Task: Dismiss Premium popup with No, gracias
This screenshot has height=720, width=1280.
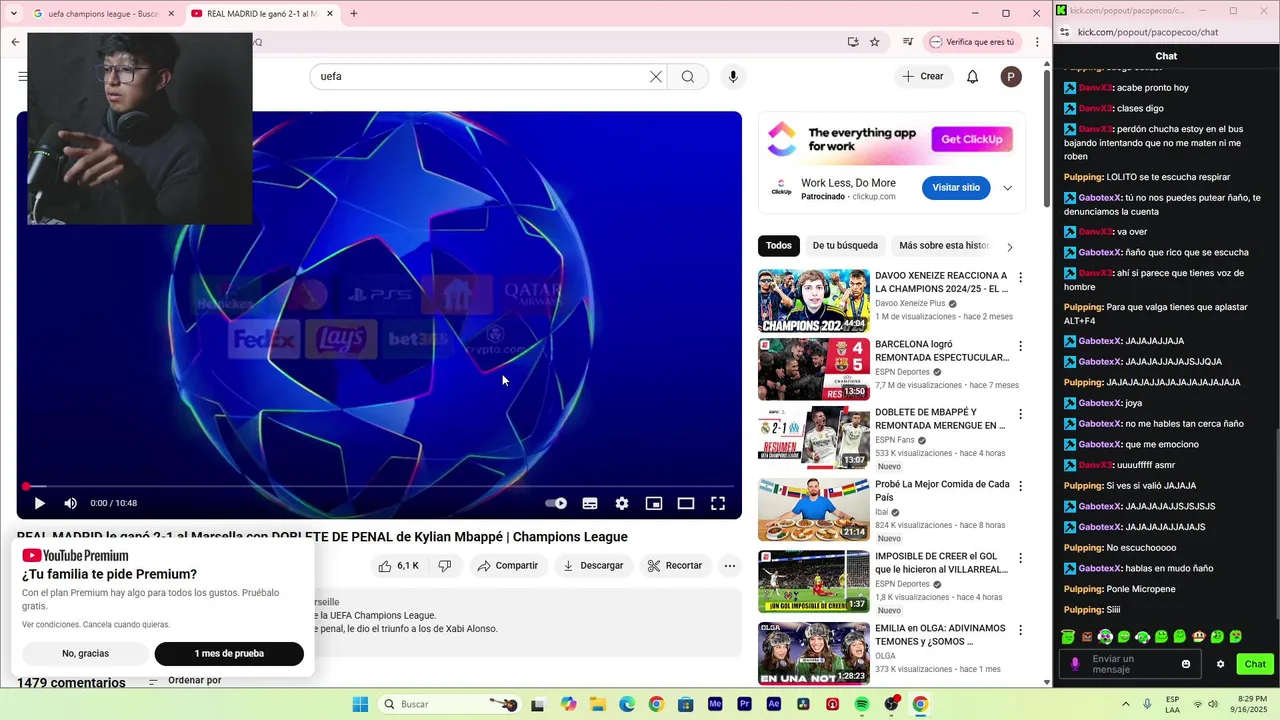Action: (85, 654)
